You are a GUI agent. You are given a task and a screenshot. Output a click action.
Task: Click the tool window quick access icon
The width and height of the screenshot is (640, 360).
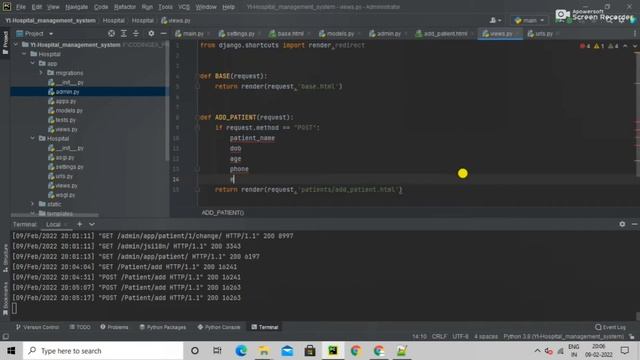click(x=5, y=337)
